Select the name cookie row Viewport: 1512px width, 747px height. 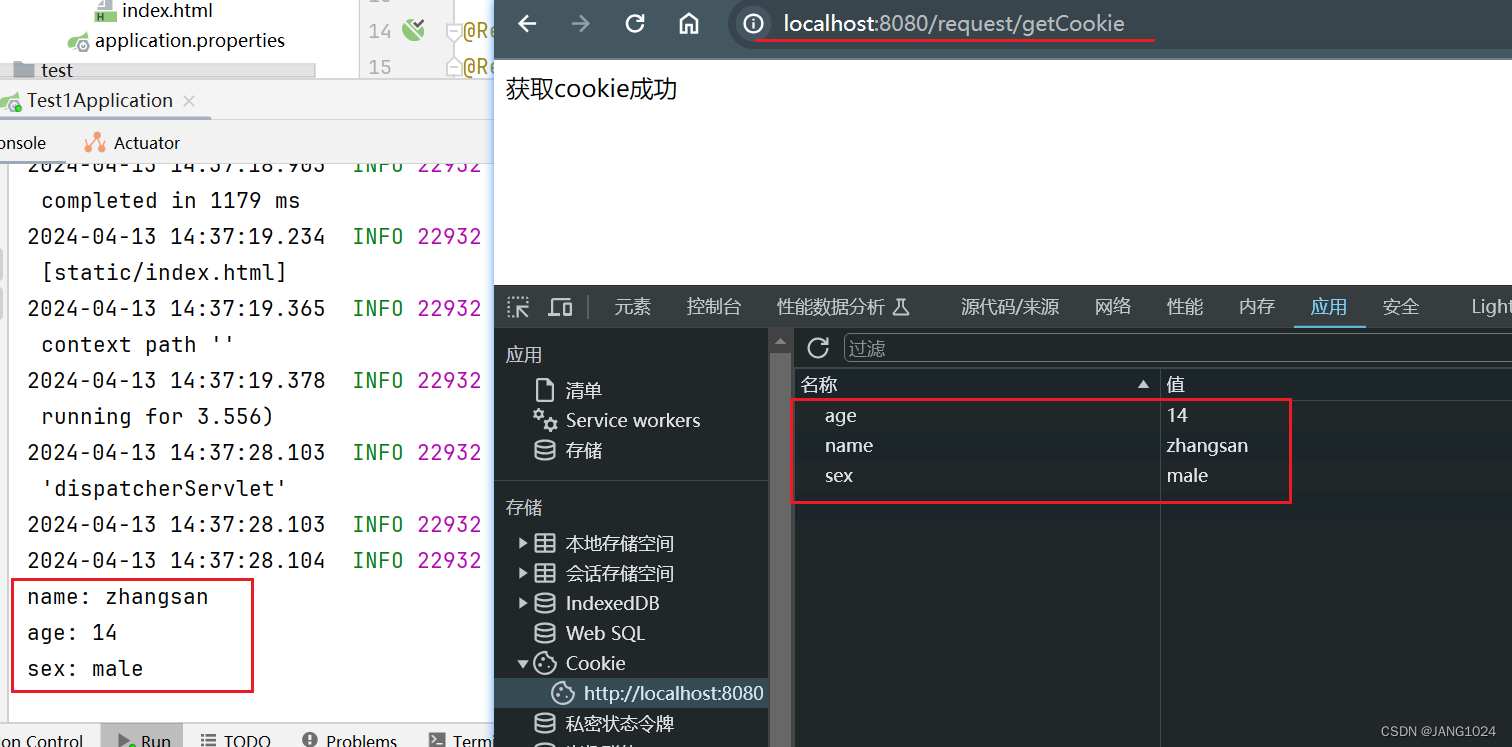(x=1153, y=445)
